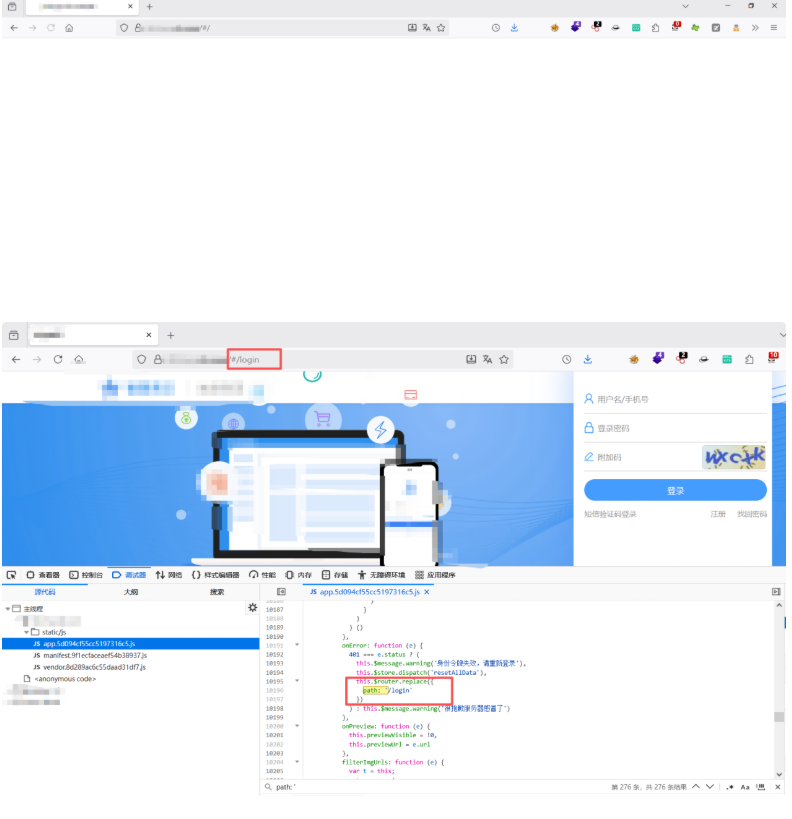Viewport: 792px width, 819px height.
Task: Open the 无障碍环境 (Accessibility) tab
Action: [x=381, y=575]
